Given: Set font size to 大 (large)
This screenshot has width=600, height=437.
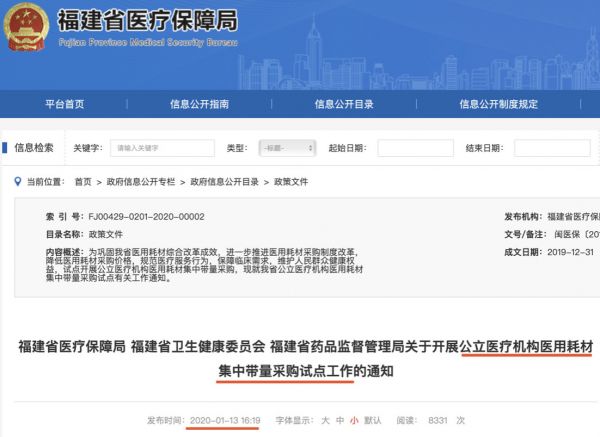Looking at the screenshot, I should pos(324,421).
